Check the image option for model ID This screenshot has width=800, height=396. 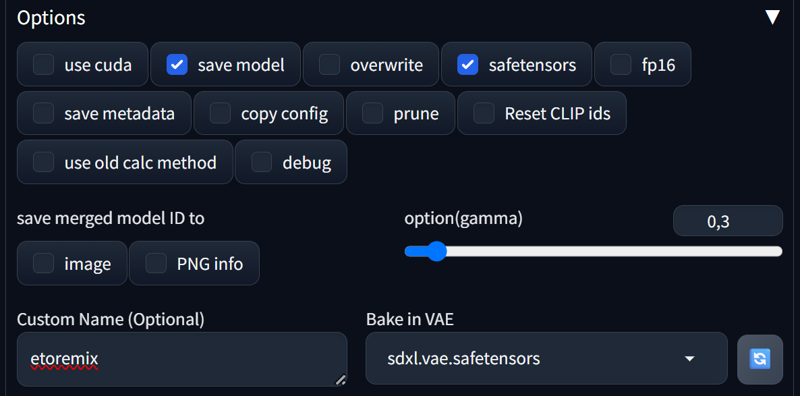coord(44,263)
